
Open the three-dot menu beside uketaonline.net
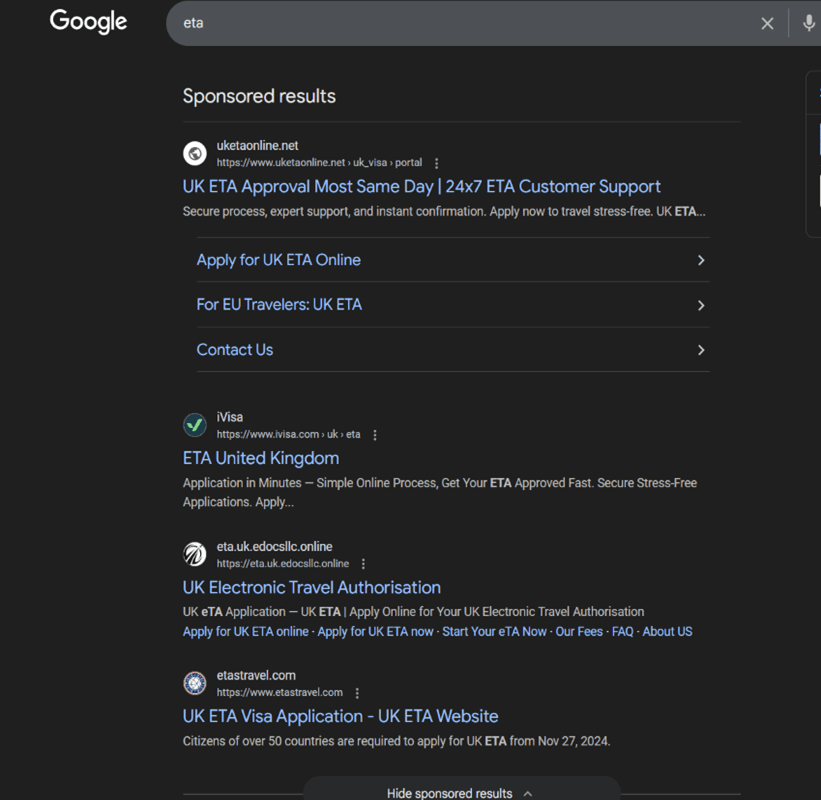[x=436, y=163]
